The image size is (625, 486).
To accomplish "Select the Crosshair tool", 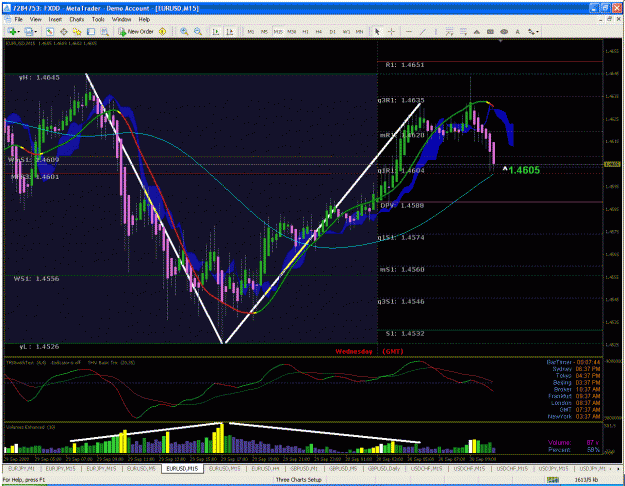I will point(391,31).
